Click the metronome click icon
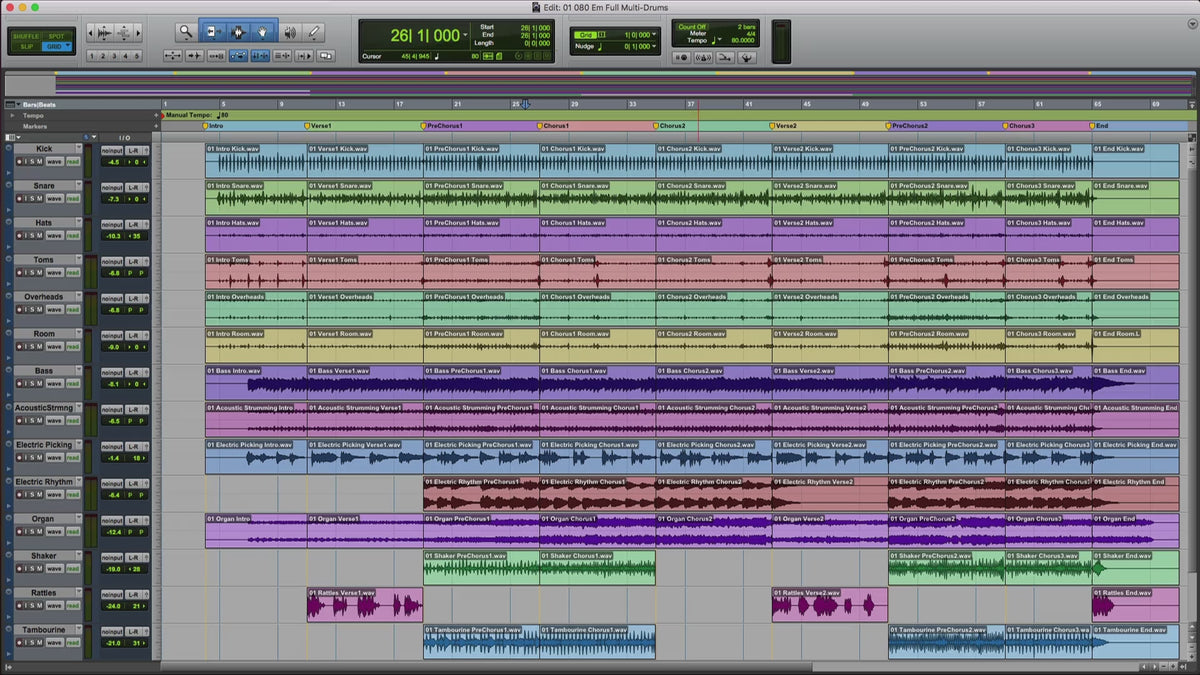Viewport: 1200px width, 675px height. coord(704,58)
